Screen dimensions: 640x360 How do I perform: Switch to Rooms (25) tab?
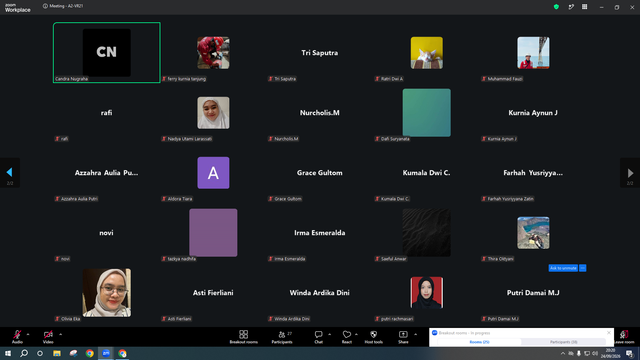click(x=479, y=342)
